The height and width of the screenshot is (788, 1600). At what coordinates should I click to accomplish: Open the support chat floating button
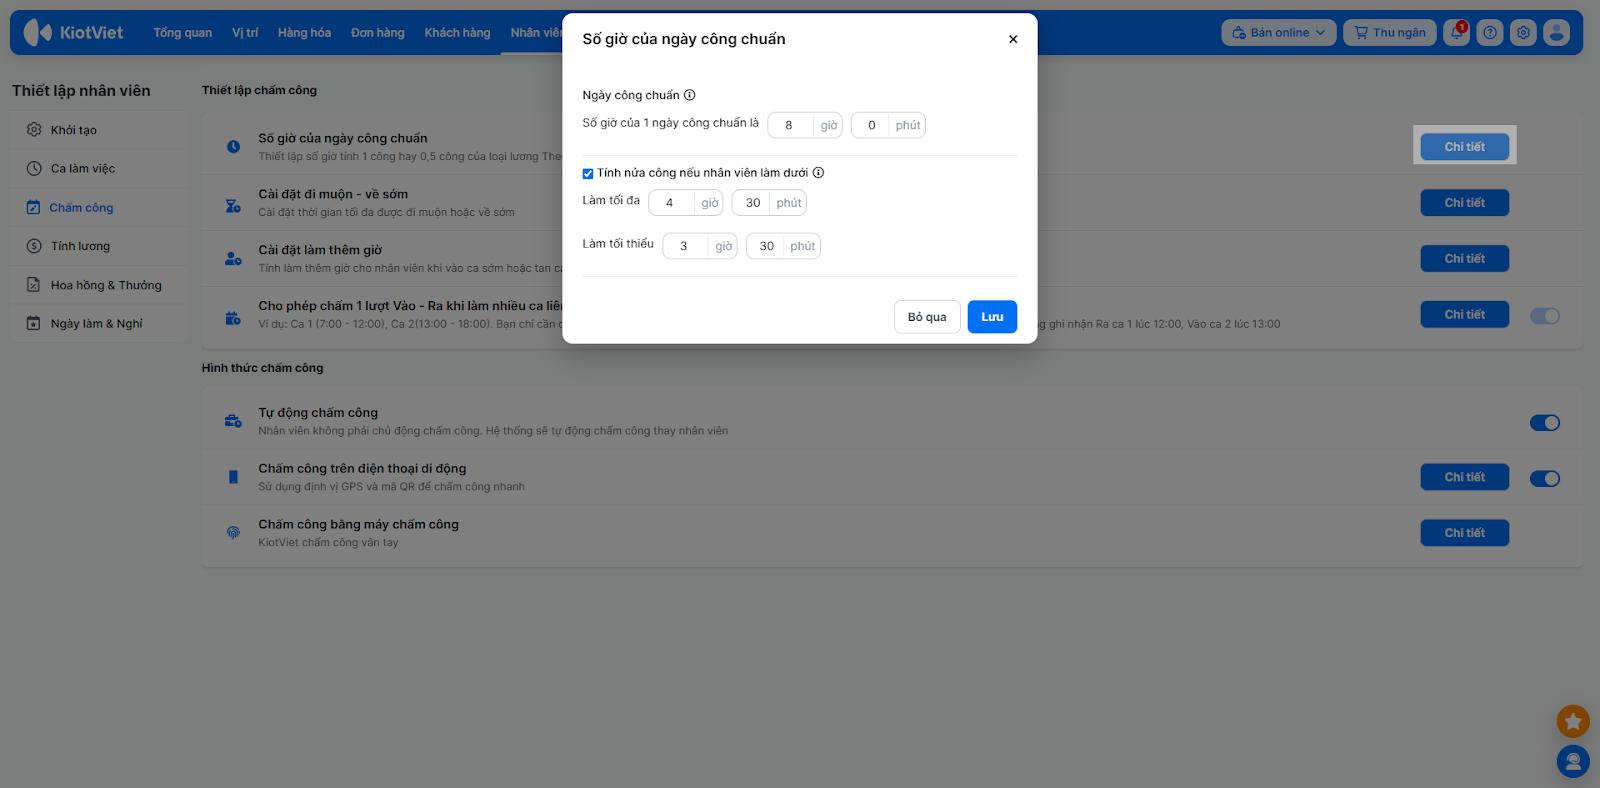coord(1573,762)
